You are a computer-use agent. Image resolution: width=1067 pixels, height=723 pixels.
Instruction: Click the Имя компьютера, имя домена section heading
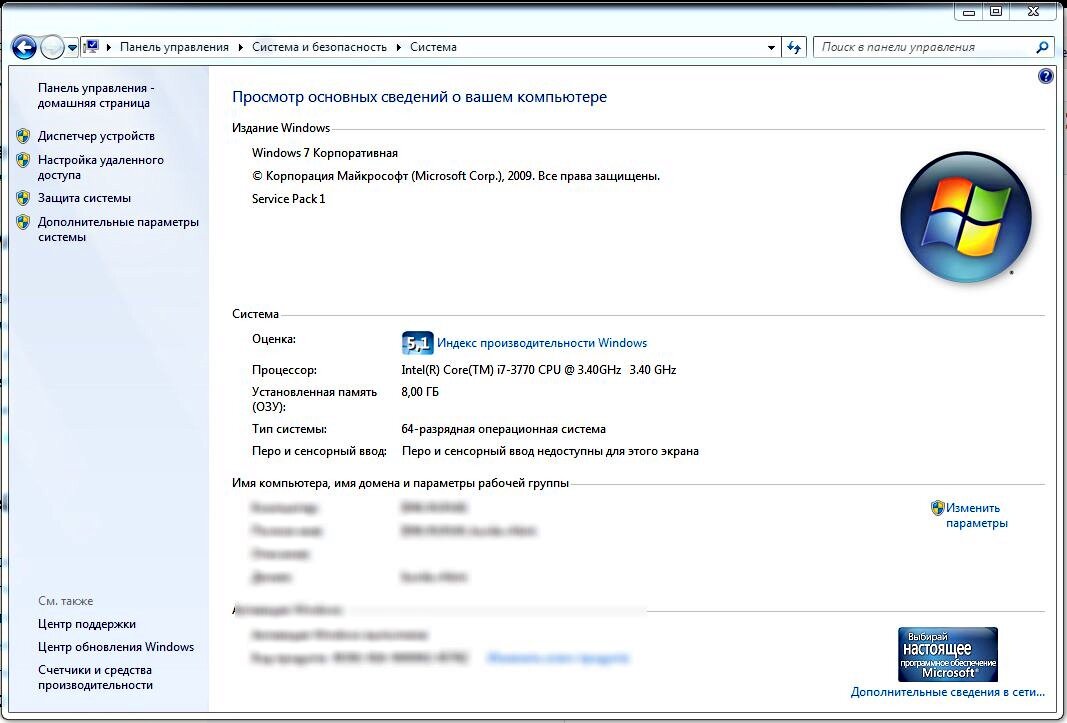point(400,483)
